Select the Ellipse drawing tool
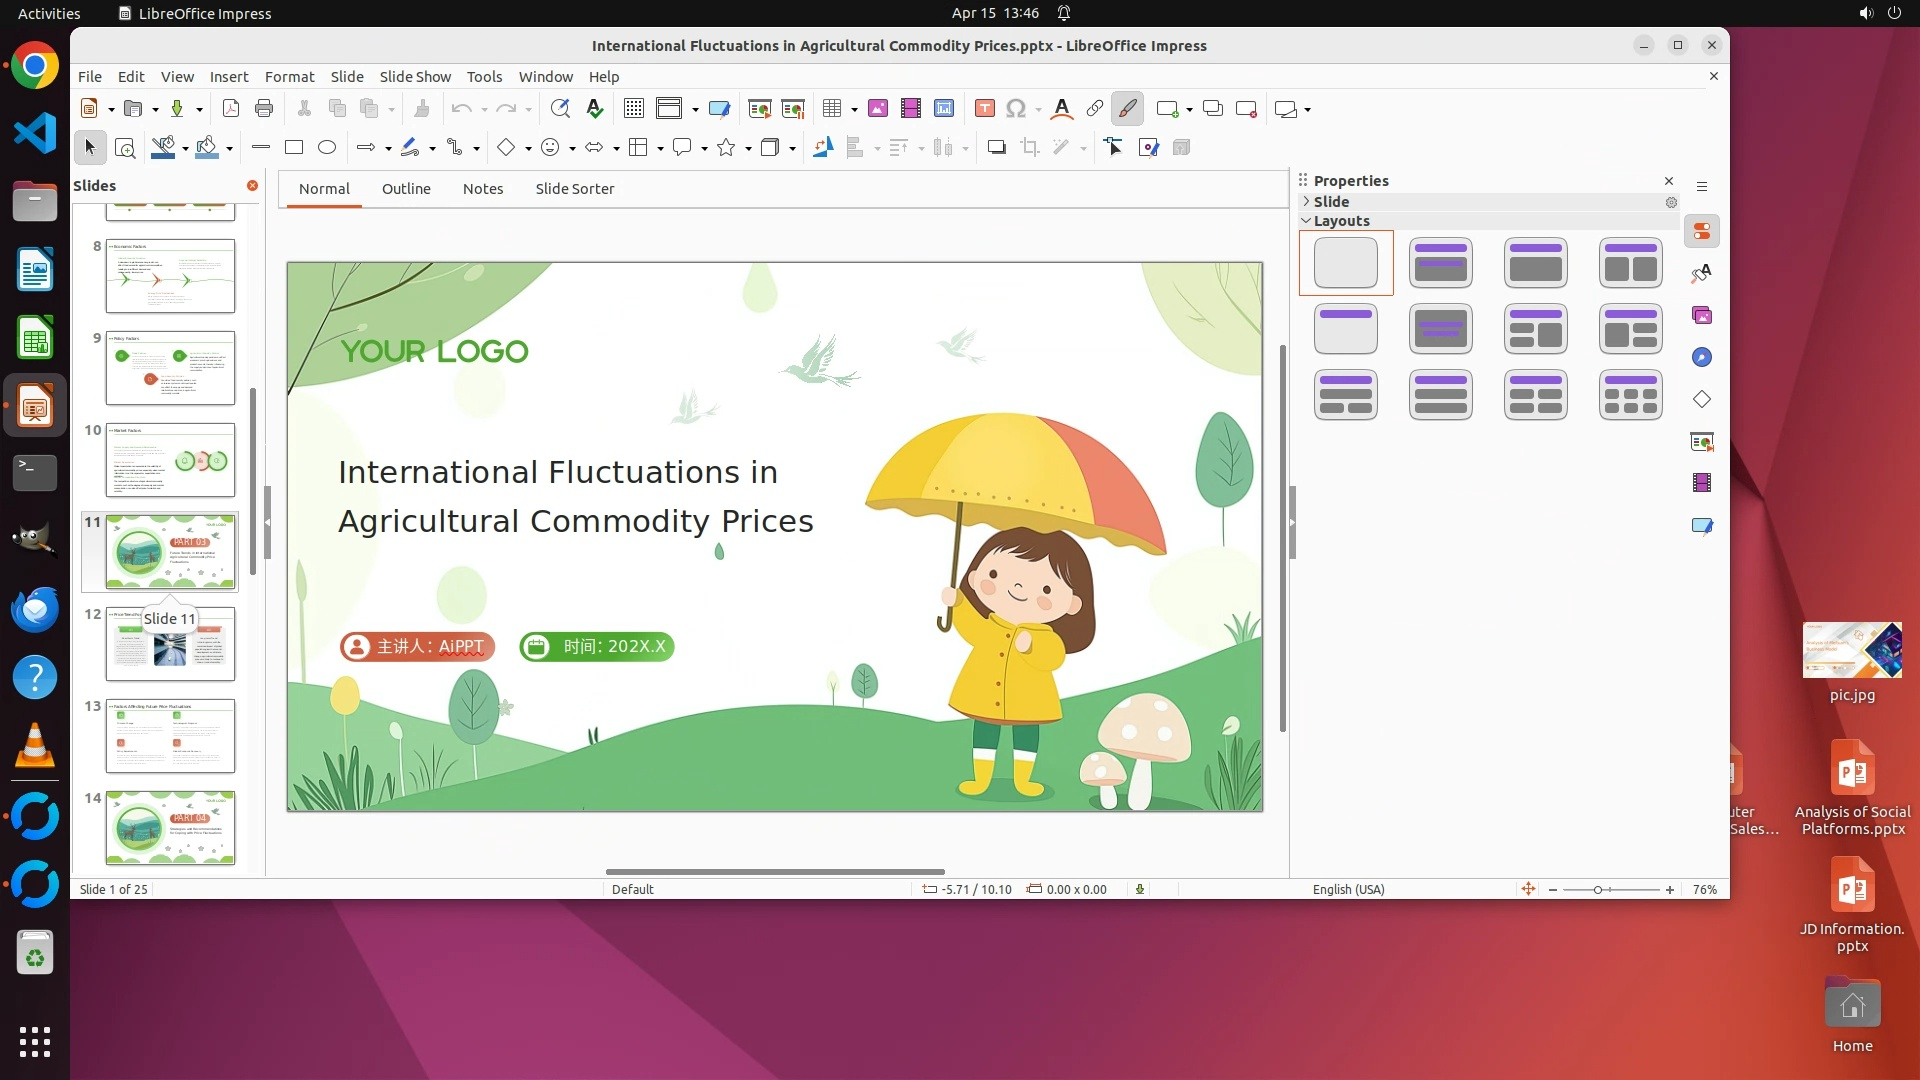The image size is (1920, 1080). pos(327,148)
